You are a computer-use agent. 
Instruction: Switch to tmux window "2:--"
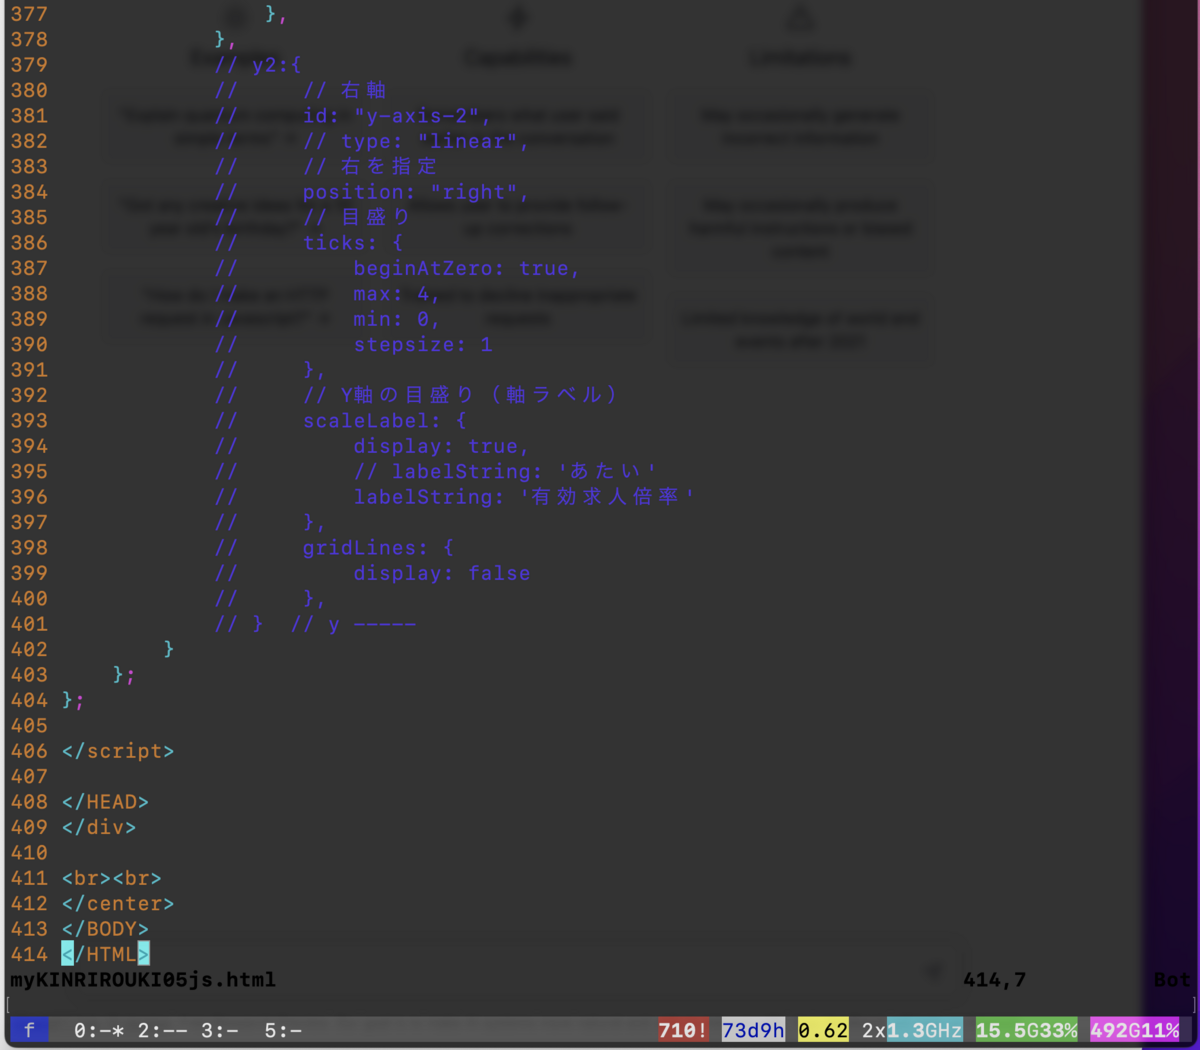(x=162, y=1030)
